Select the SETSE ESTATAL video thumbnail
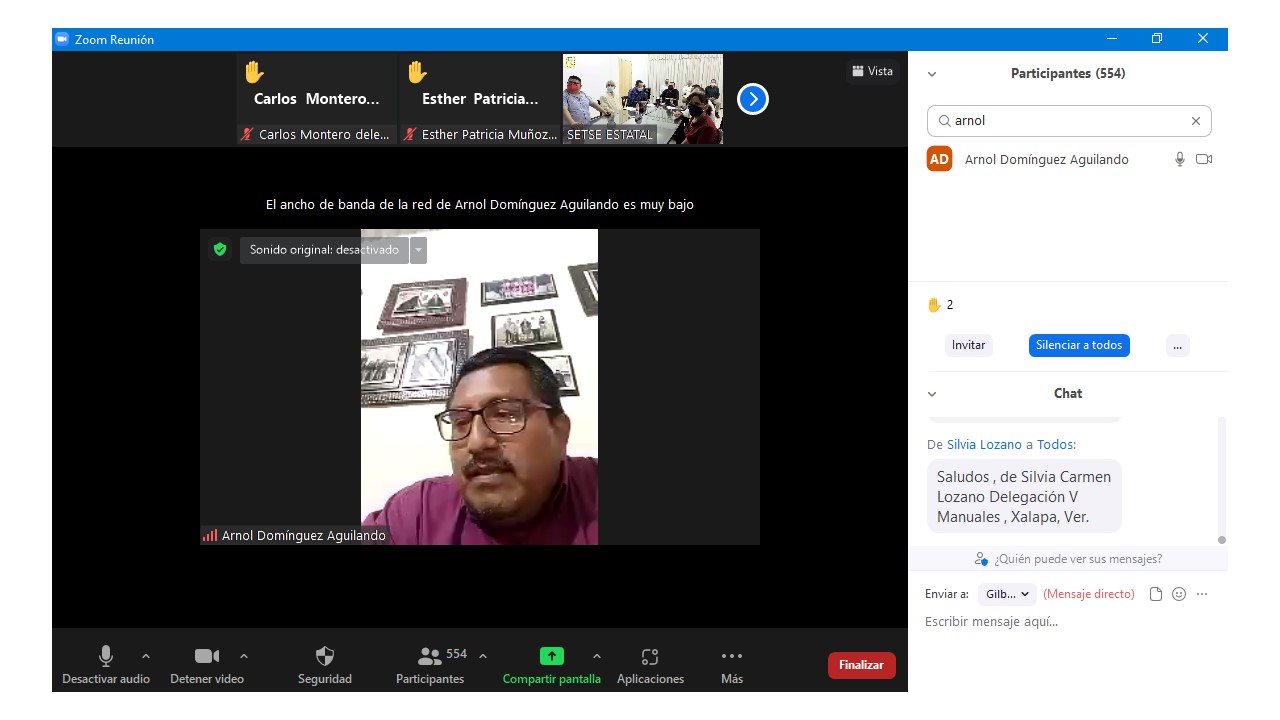 [x=643, y=99]
